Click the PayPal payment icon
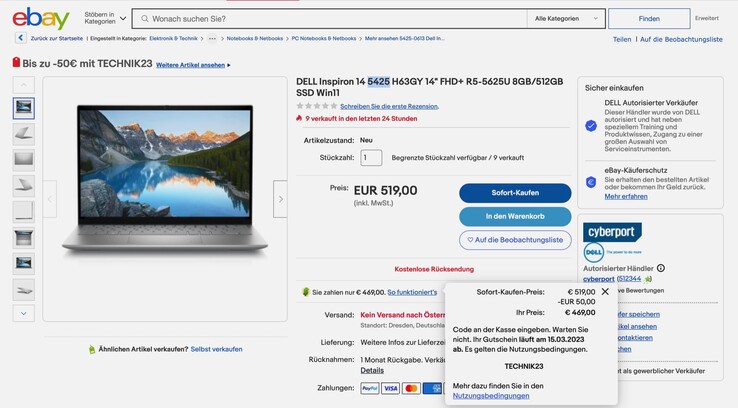The width and height of the screenshot is (738, 408). (370, 388)
